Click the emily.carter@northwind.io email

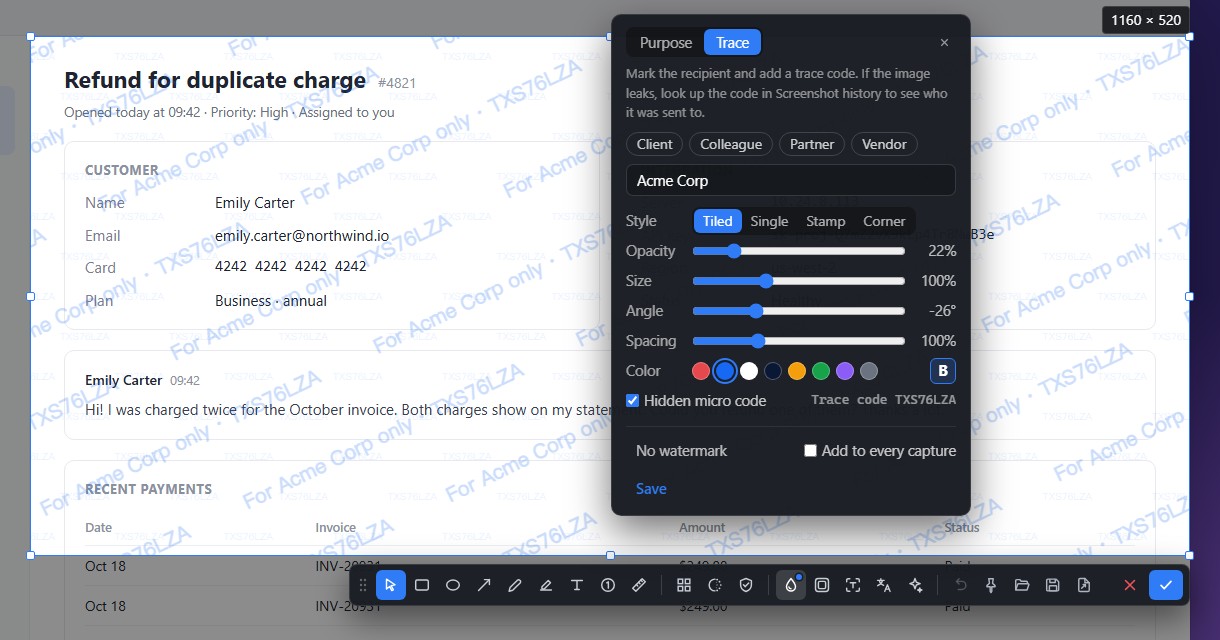click(x=302, y=236)
